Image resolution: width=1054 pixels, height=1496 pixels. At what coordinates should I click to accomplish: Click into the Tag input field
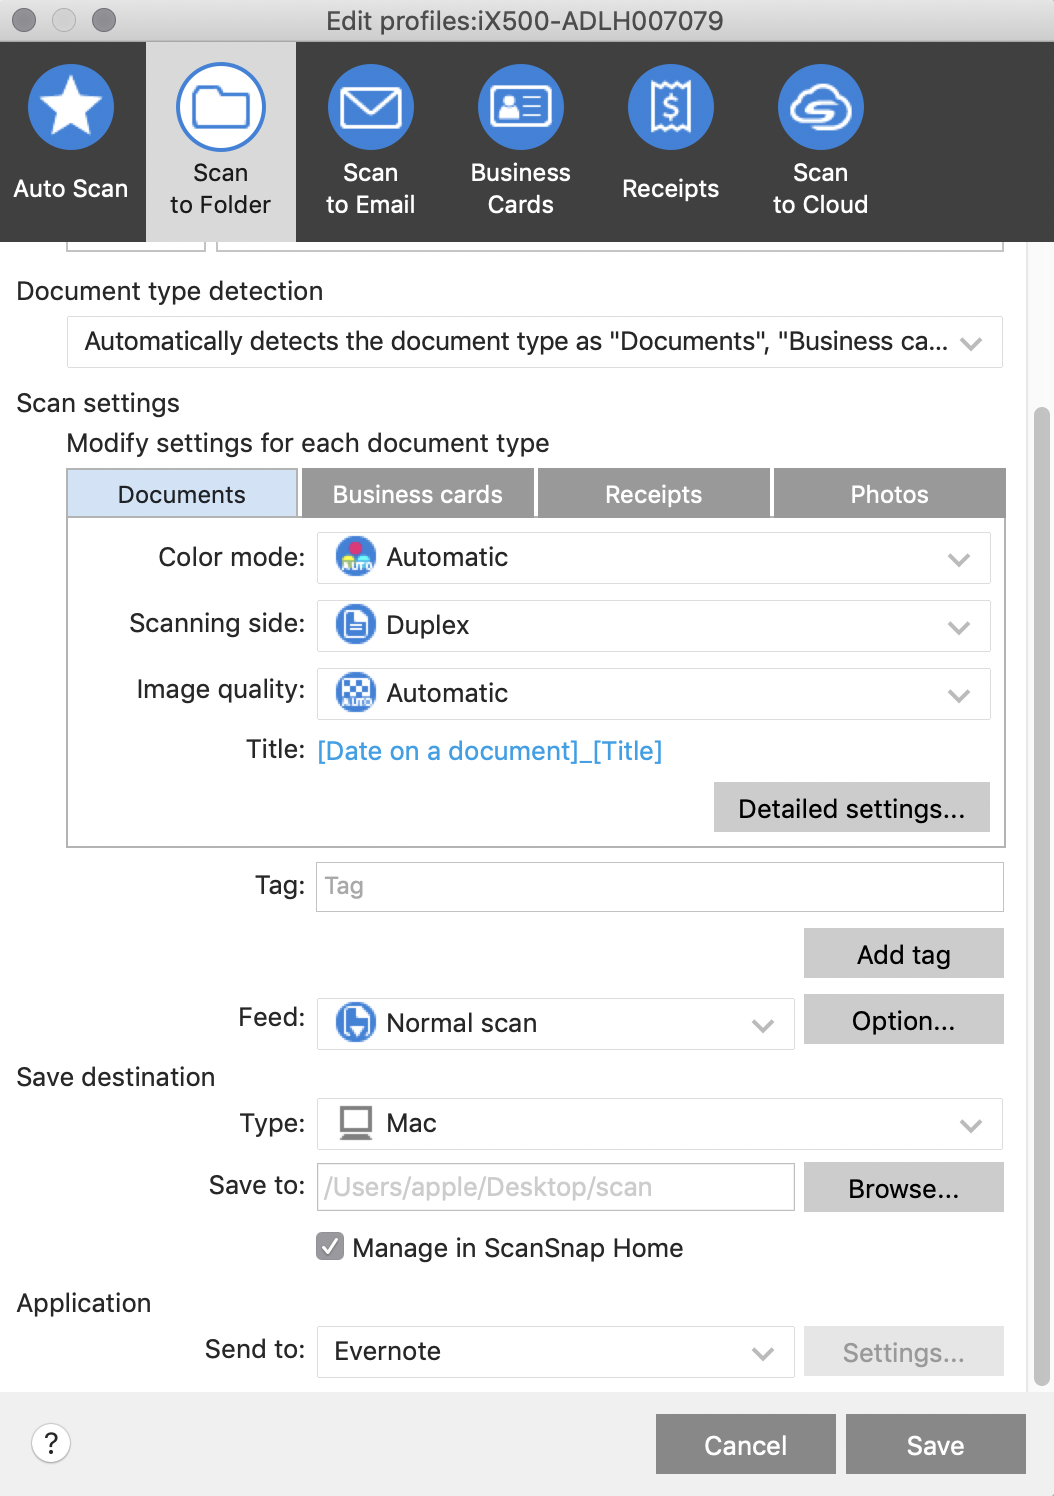pyautogui.click(x=660, y=887)
